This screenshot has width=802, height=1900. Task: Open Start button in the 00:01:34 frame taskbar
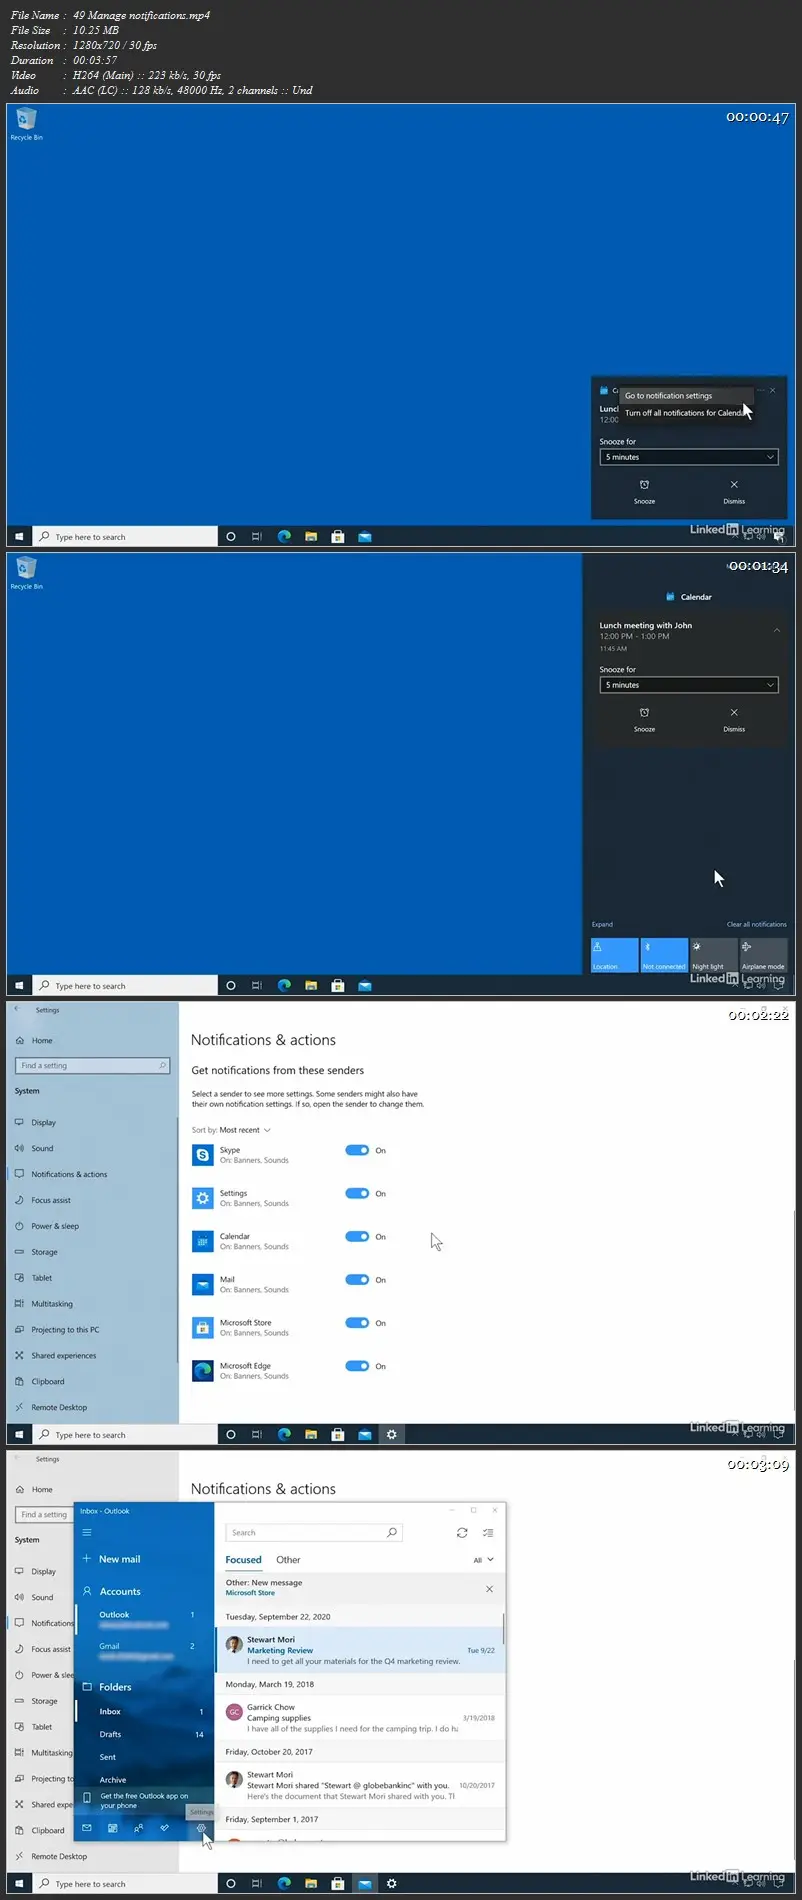pos(19,985)
